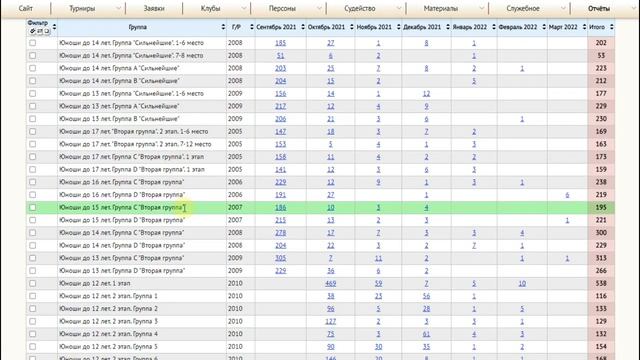Sort by Сентябрь 2021 column arrows

302,27
